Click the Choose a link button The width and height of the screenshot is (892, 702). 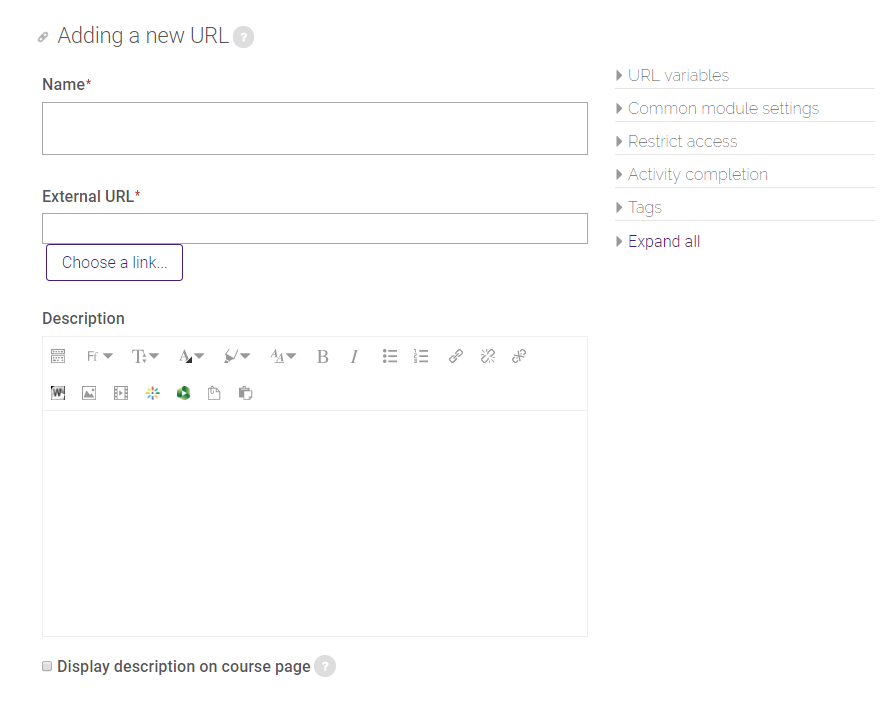(114, 262)
